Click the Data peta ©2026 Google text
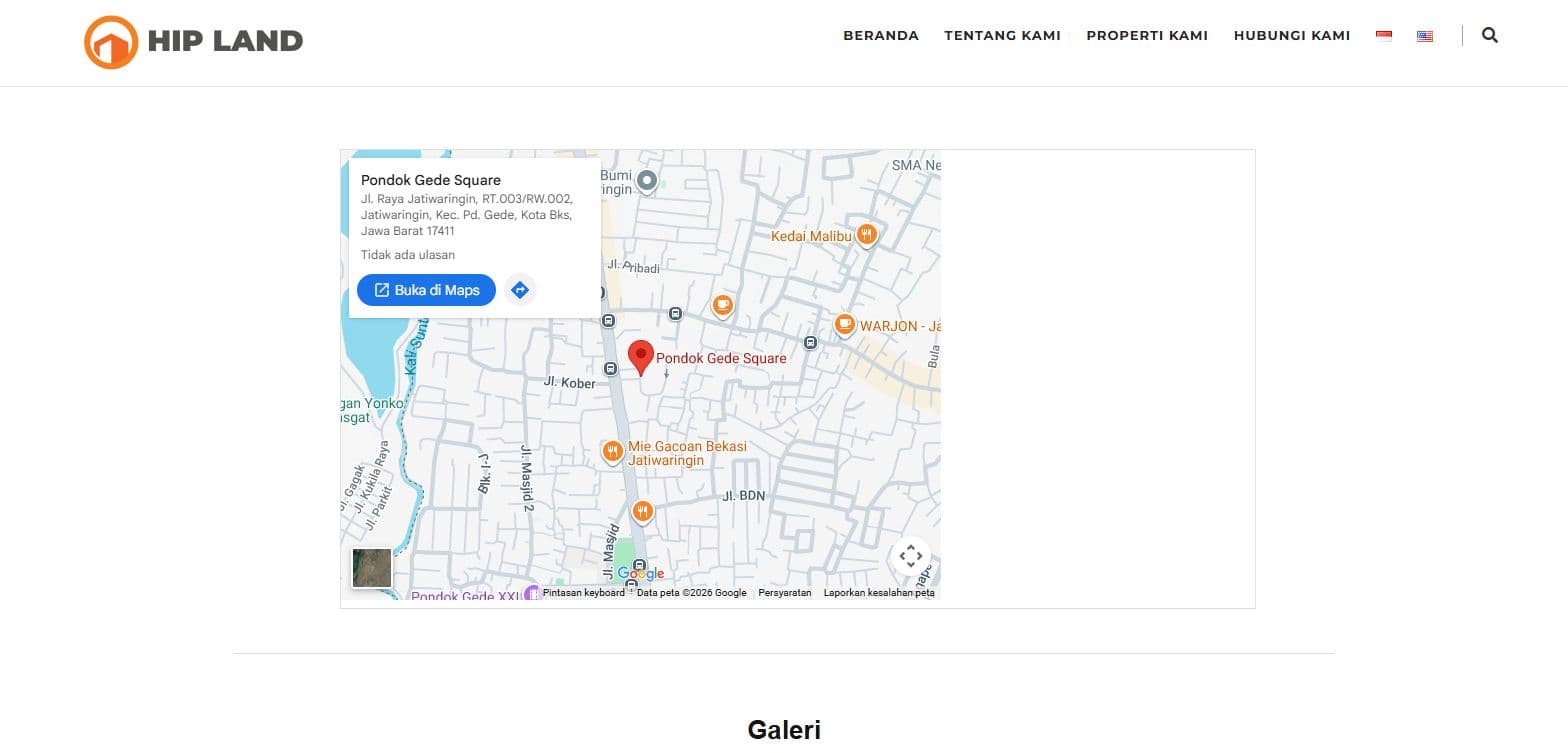 point(692,593)
